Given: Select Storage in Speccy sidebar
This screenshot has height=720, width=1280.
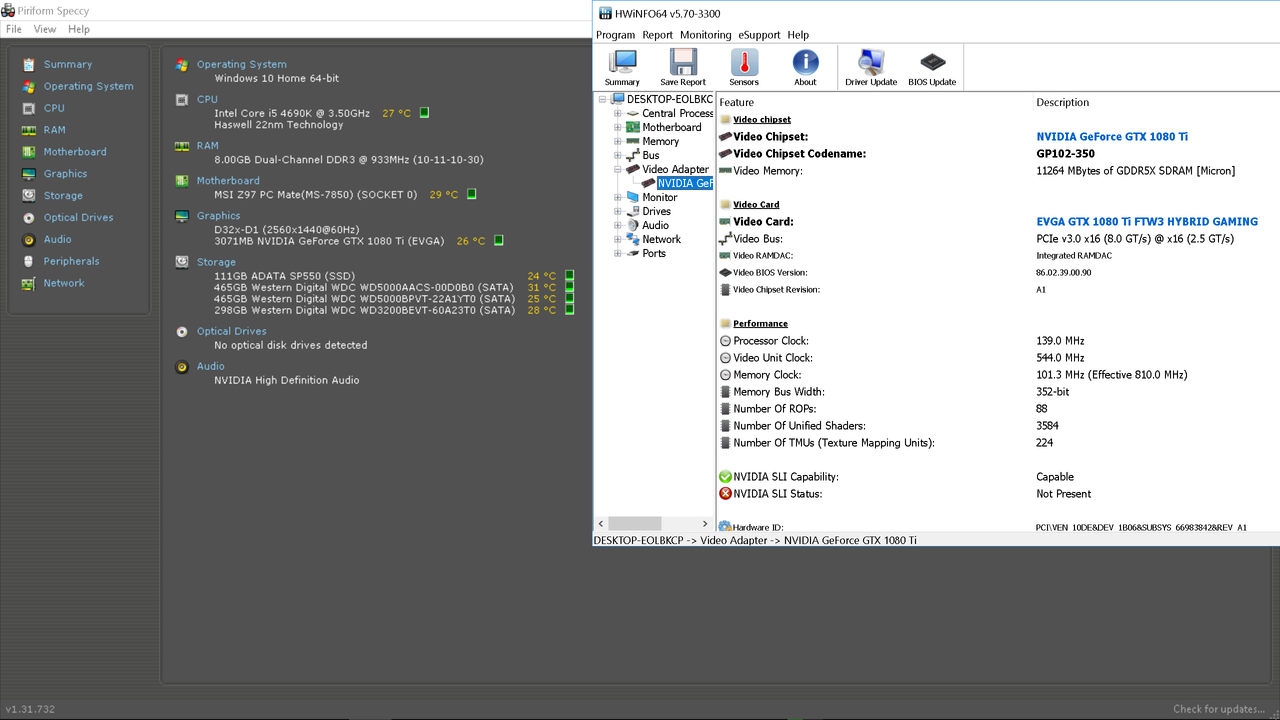Looking at the screenshot, I should (63, 196).
